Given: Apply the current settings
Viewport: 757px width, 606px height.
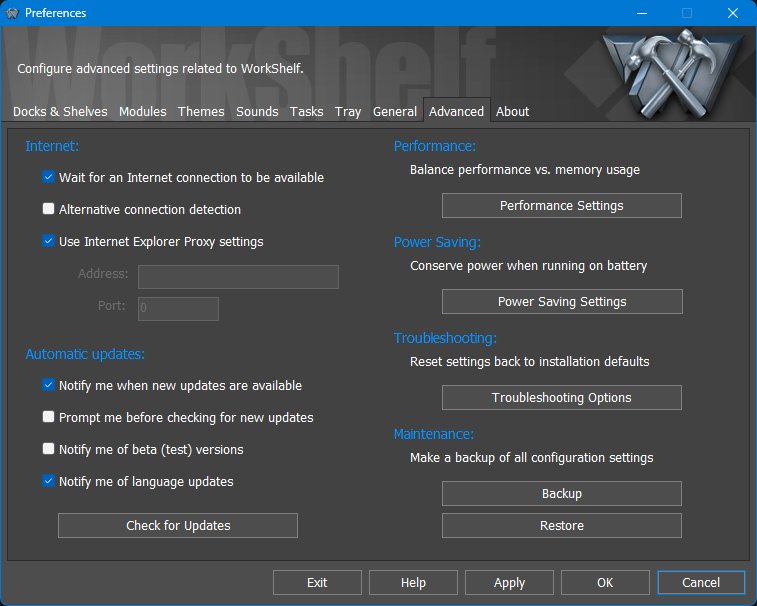Looking at the screenshot, I should tap(509, 583).
